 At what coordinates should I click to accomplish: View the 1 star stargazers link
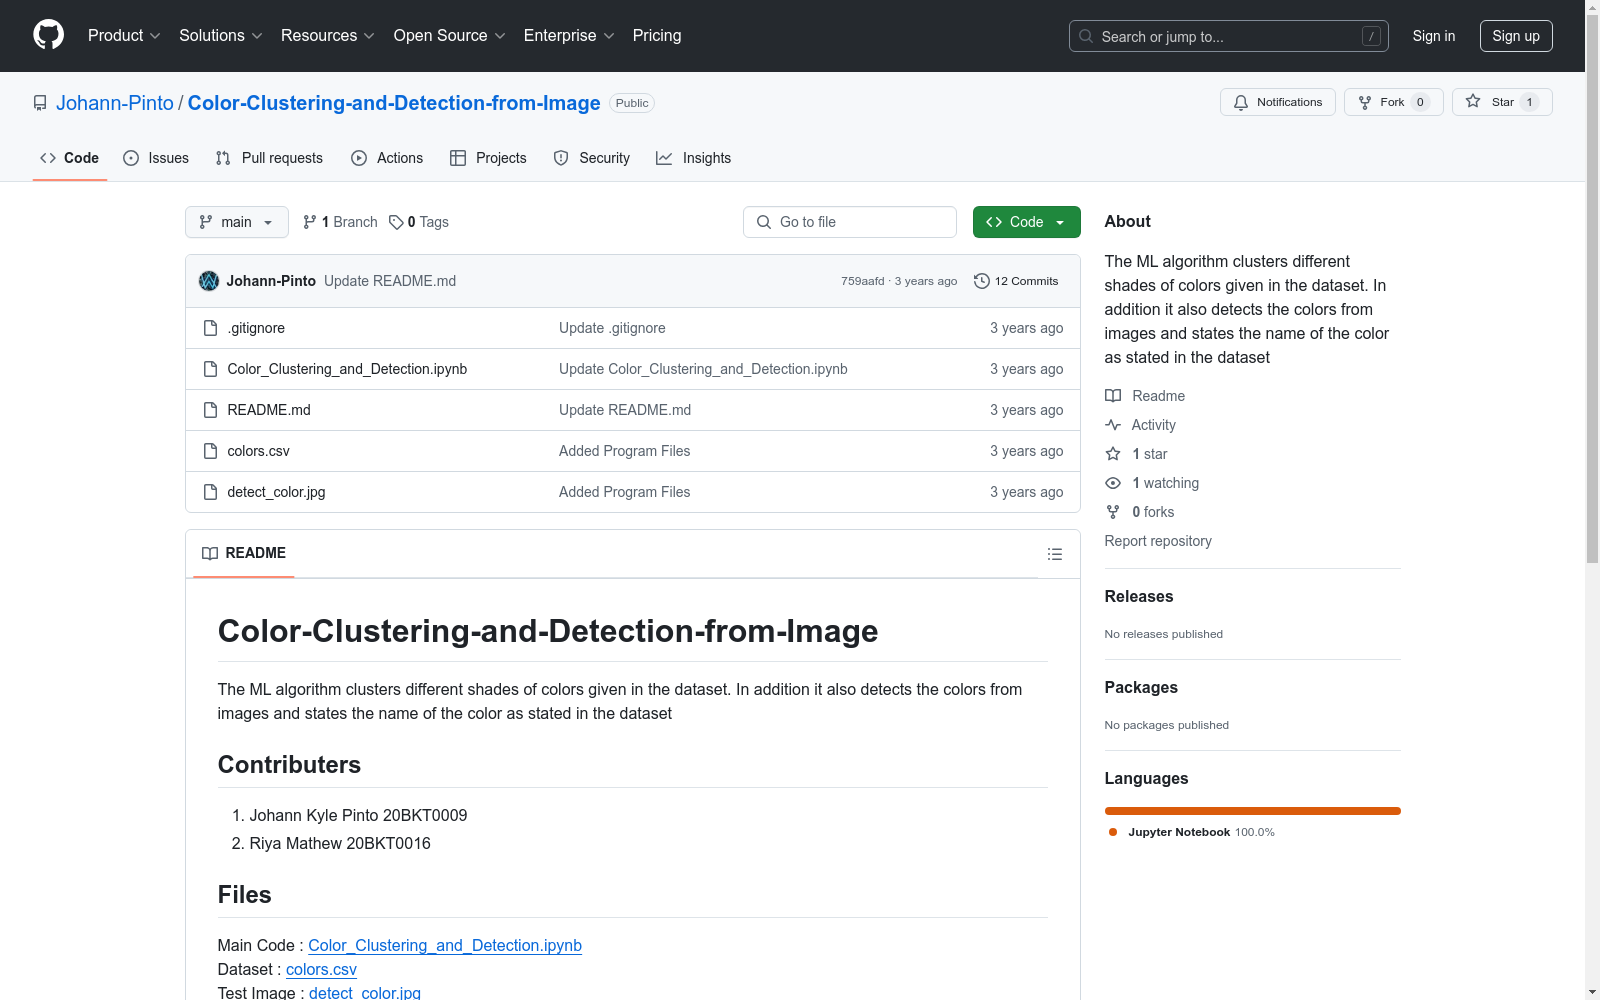point(1136,454)
